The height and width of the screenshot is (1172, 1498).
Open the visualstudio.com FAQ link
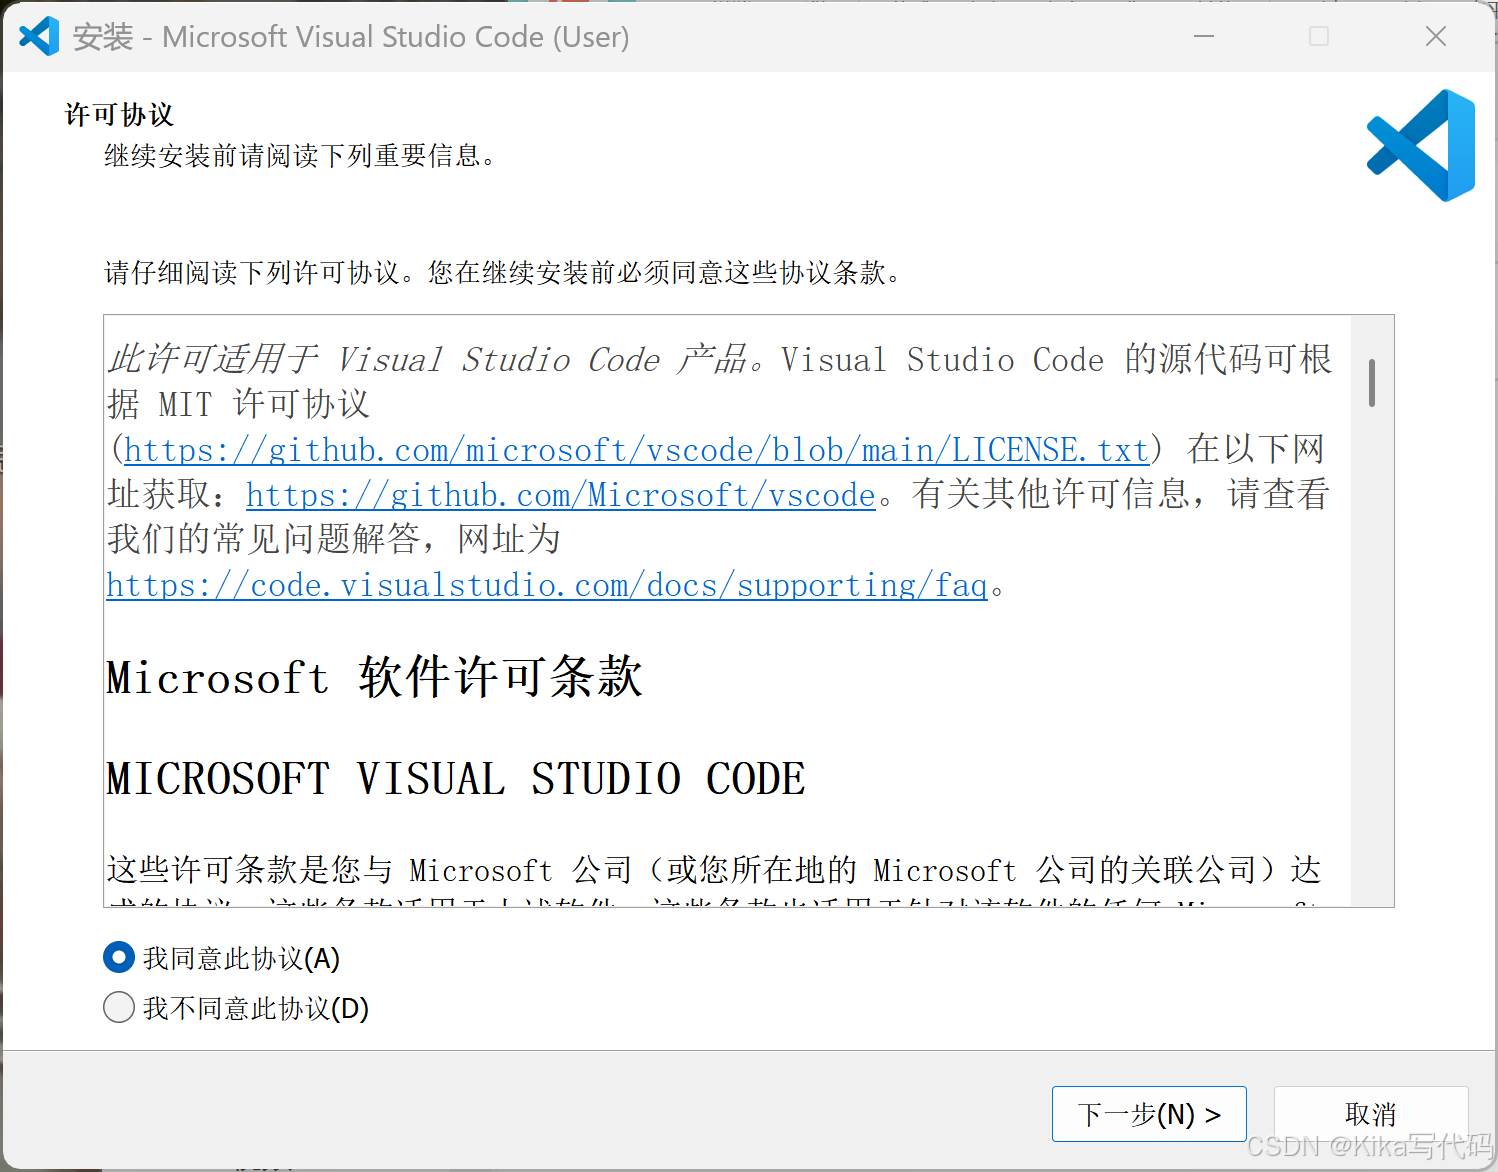pyautogui.click(x=545, y=585)
